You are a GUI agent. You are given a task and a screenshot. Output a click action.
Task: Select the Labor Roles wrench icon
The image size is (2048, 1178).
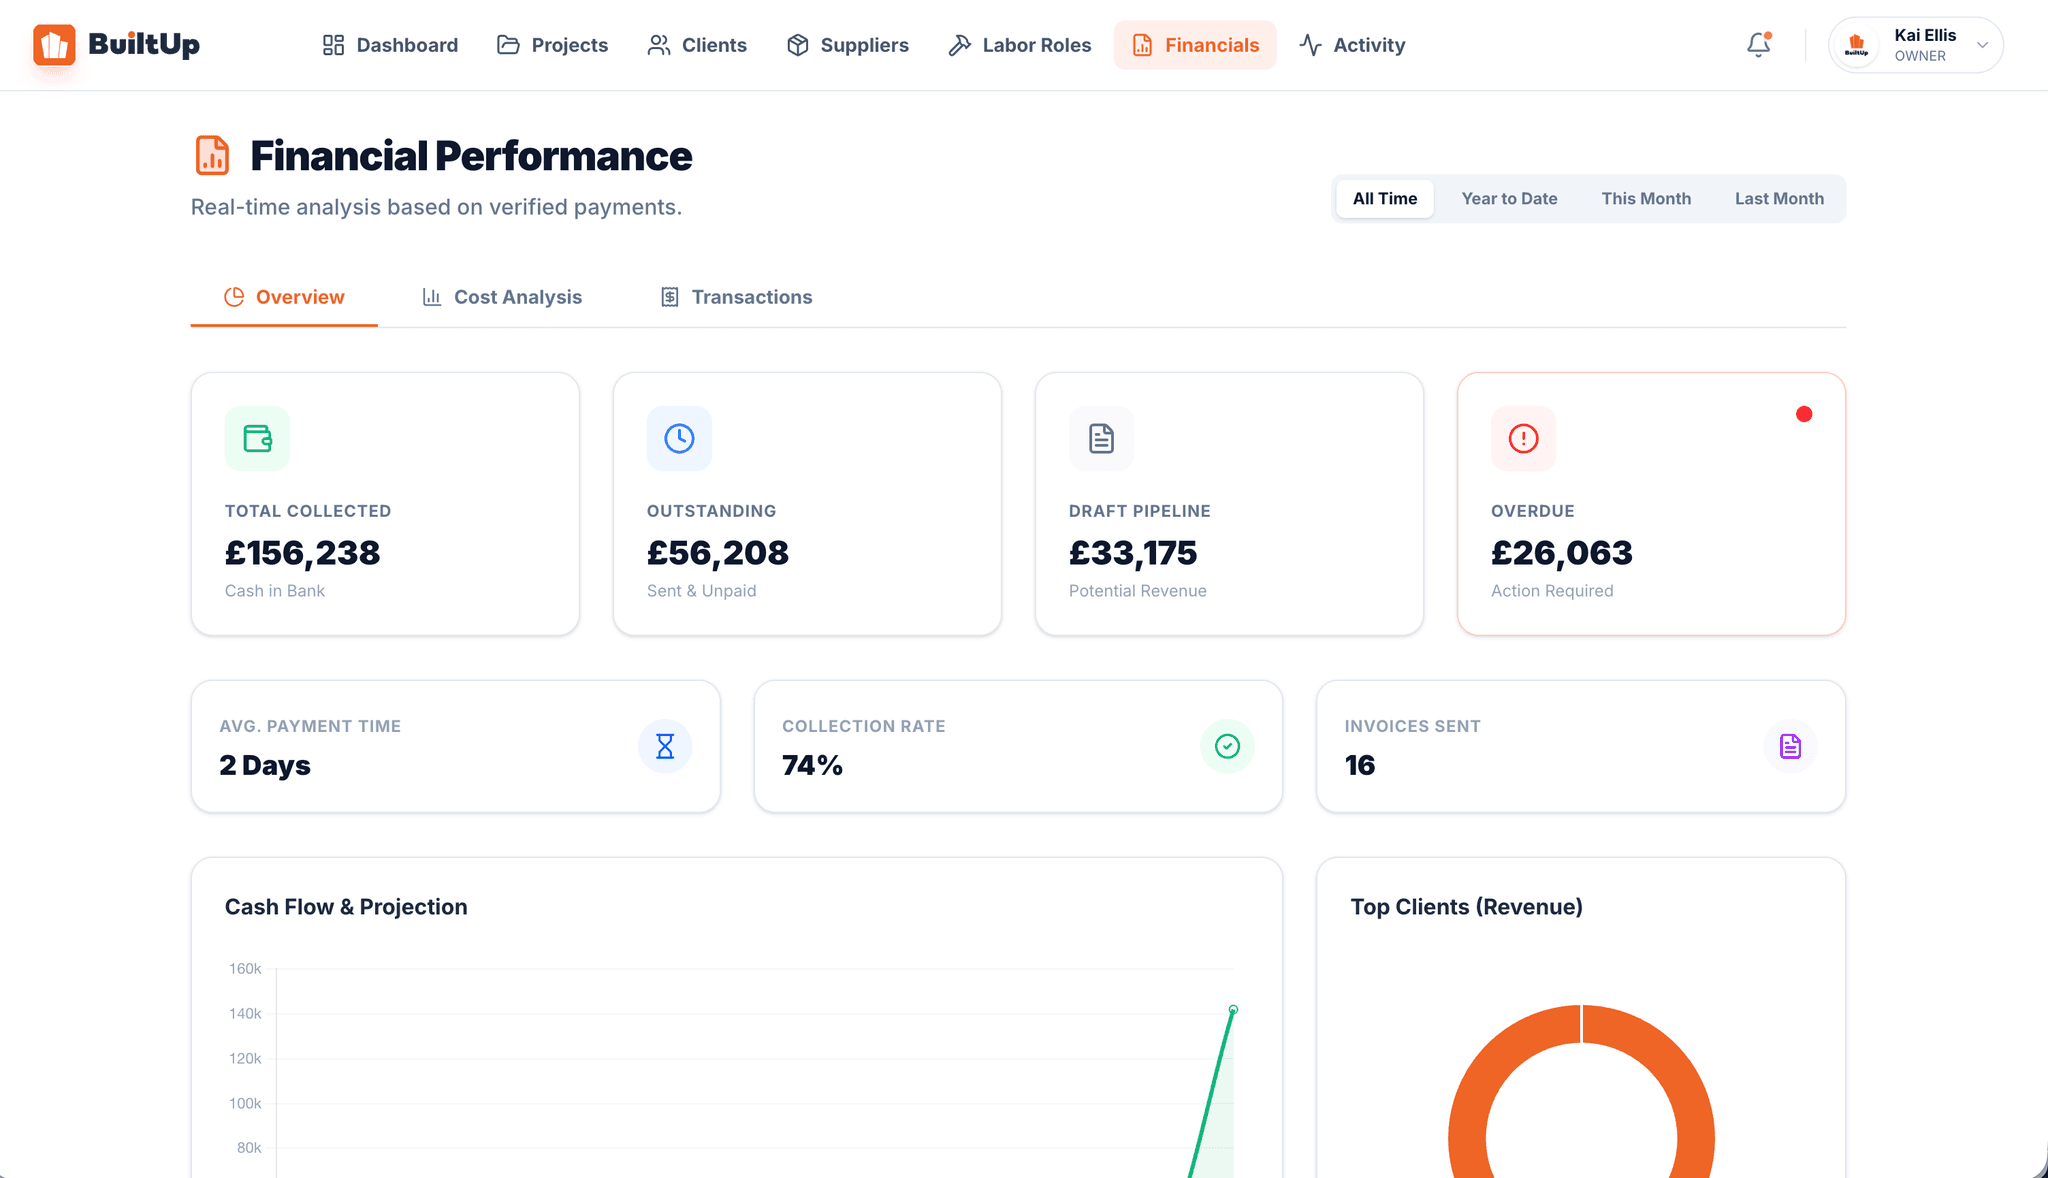click(960, 44)
